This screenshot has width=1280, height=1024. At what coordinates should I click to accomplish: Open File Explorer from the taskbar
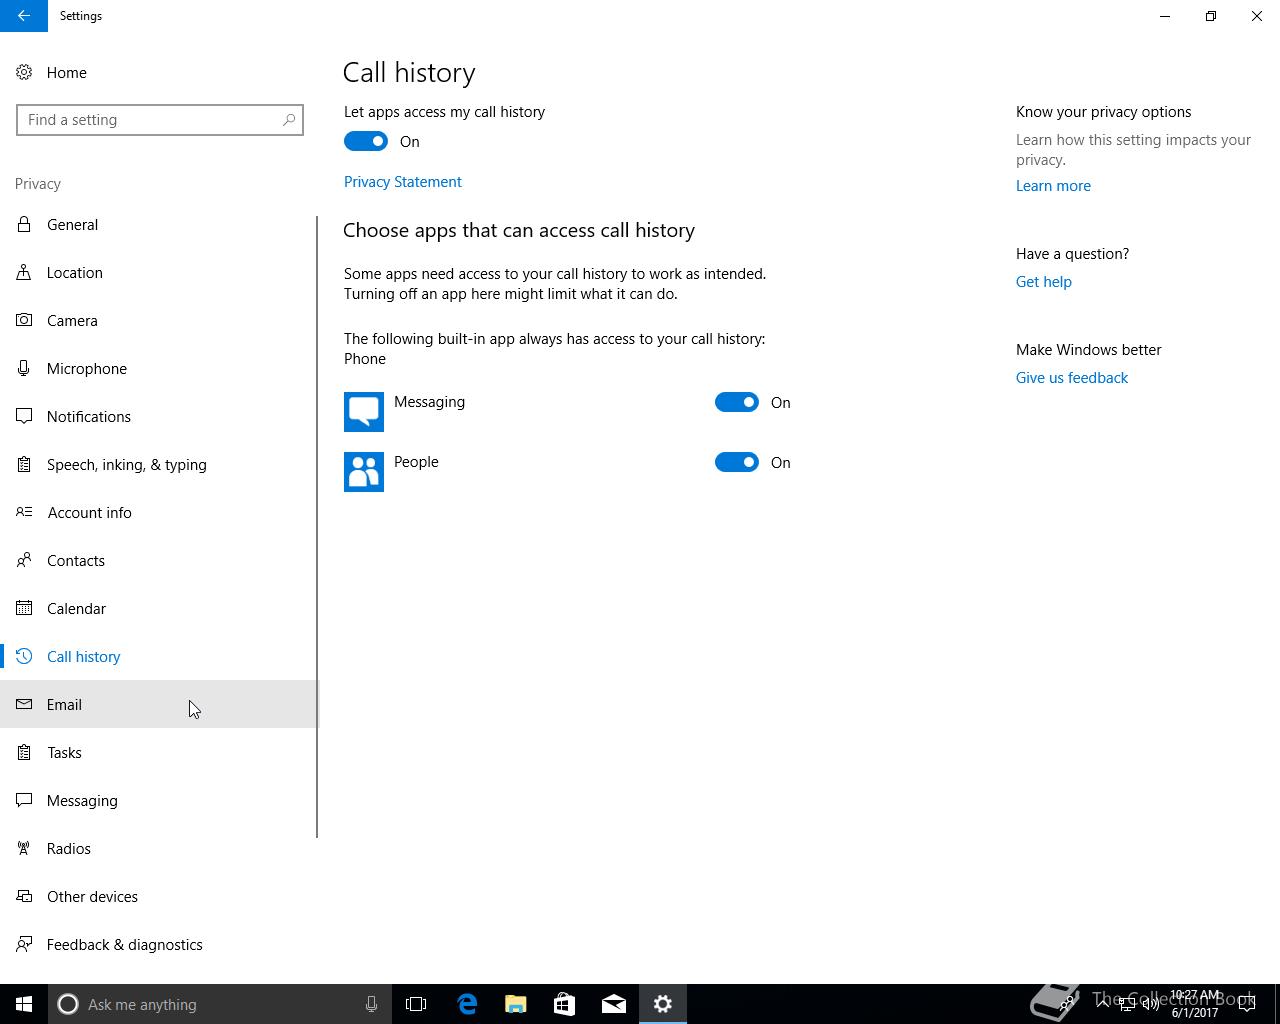(x=516, y=1004)
